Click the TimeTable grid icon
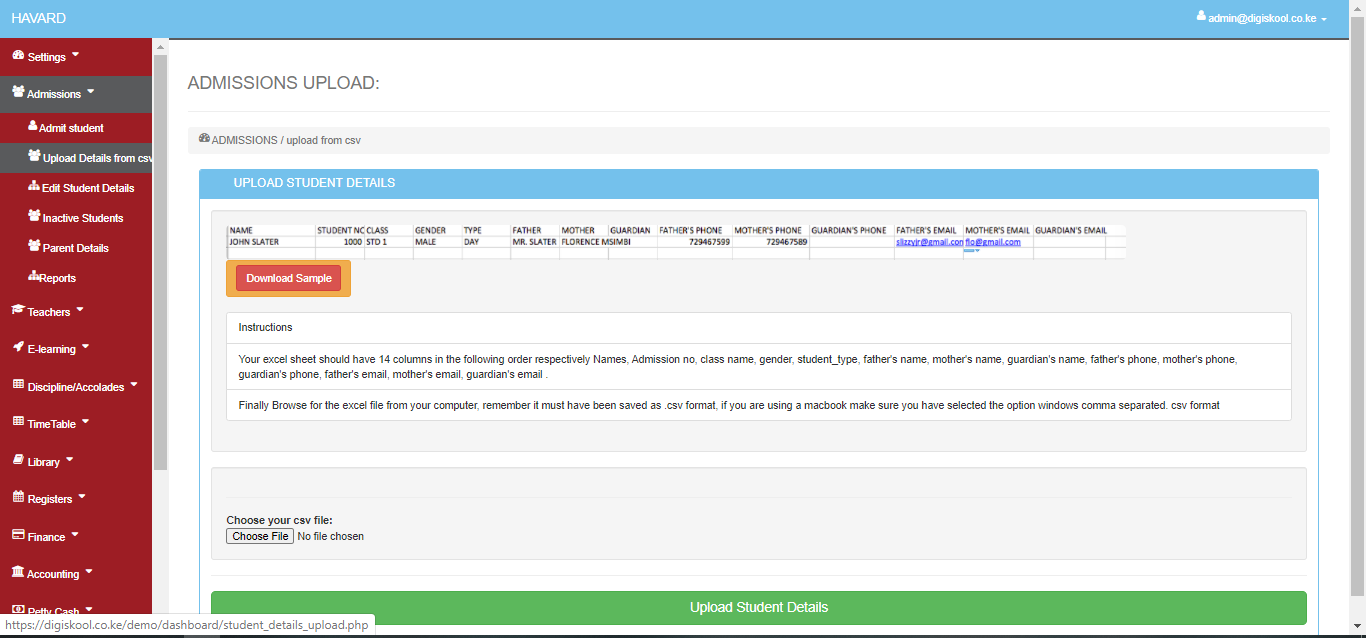Image resolution: width=1366 pixels, height=638 pixels. (x=18, y=423)
